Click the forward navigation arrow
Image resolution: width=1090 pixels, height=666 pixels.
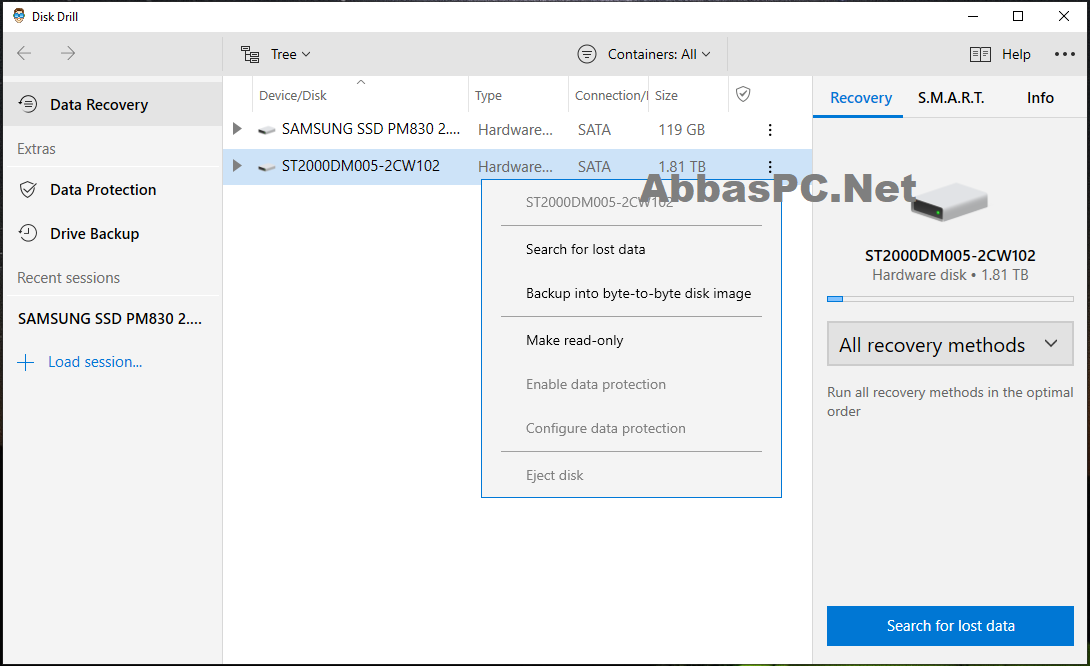click(x=68, y=54)
